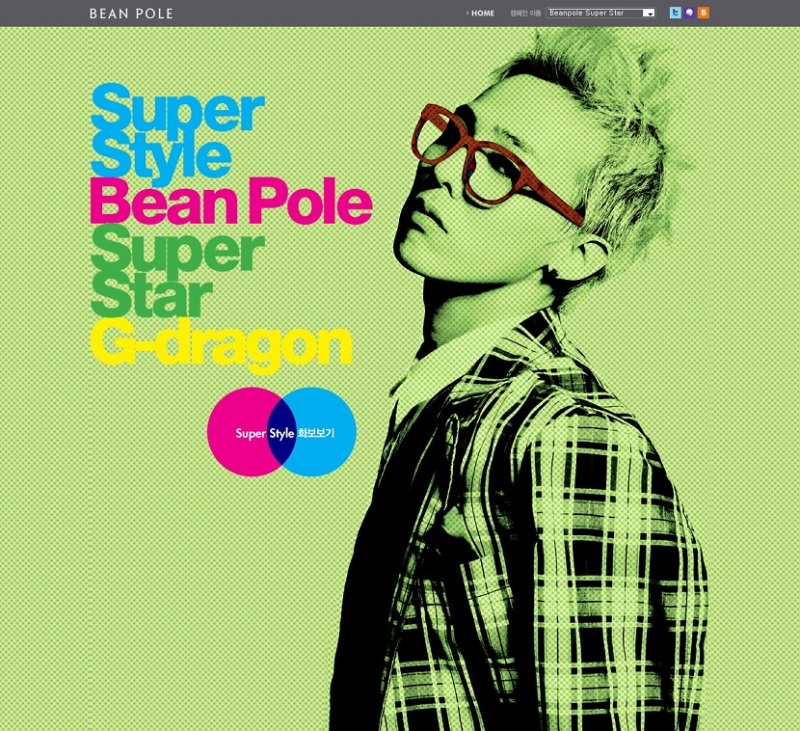Click the BEAN POLE logo in header
The image size is (800, 731).
coord(131,14)
